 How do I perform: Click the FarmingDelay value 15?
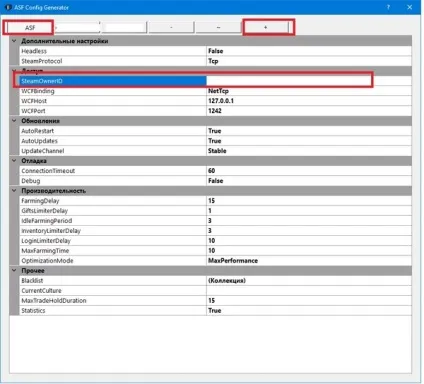click(309, 201)
